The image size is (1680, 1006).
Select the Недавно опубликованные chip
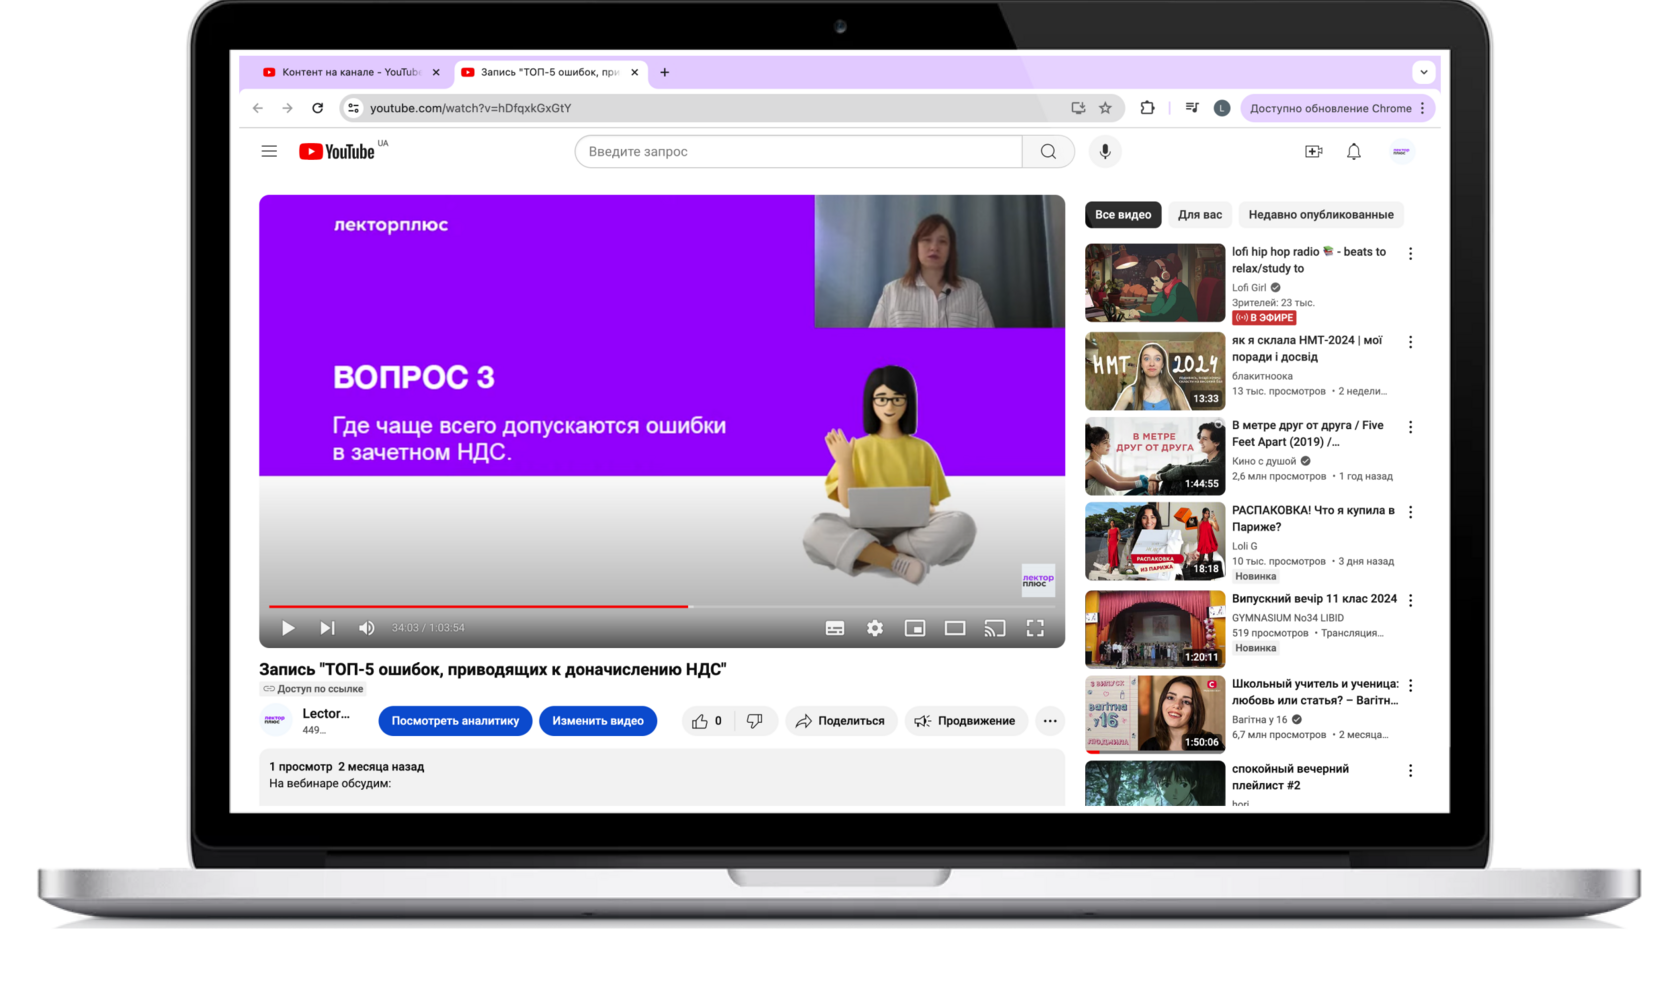[1321, 215]
